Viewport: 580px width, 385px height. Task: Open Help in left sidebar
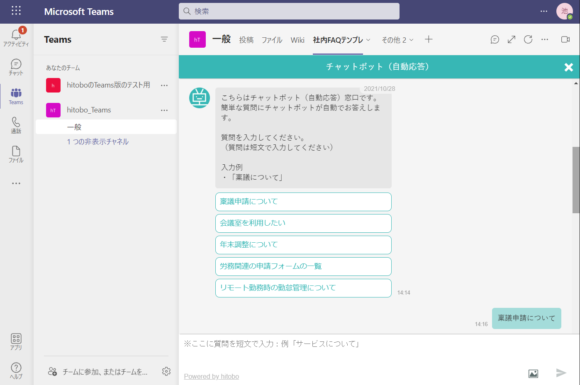pos(16,371)
